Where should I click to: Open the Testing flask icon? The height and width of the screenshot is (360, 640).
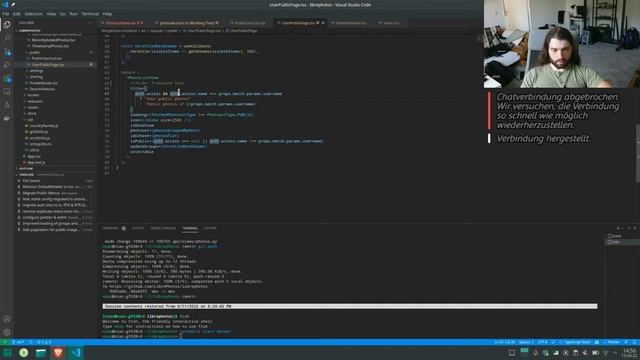[7, 105]
